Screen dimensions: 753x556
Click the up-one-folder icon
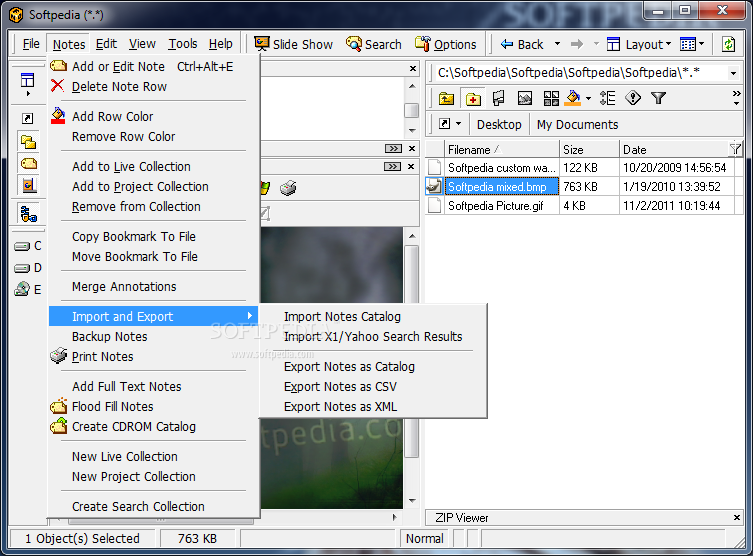446,98
